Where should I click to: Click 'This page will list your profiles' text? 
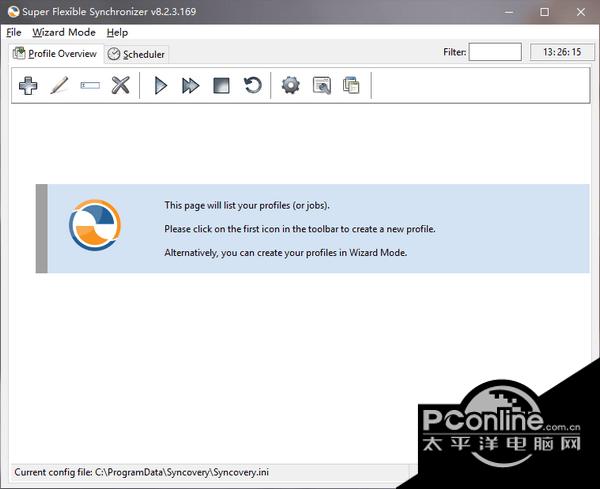click(x=247, y=205)
